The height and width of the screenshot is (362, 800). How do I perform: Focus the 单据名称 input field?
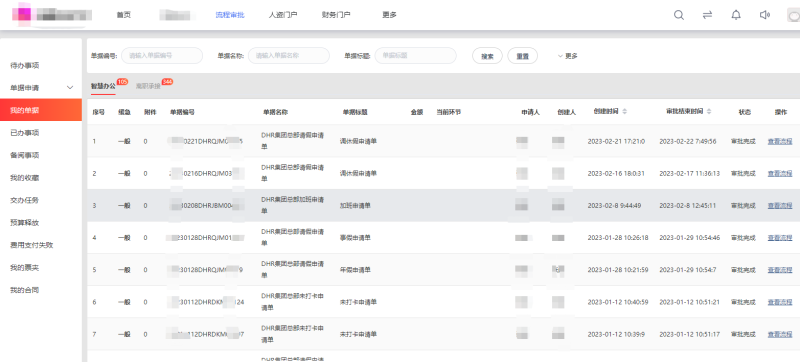click(289, 56)
